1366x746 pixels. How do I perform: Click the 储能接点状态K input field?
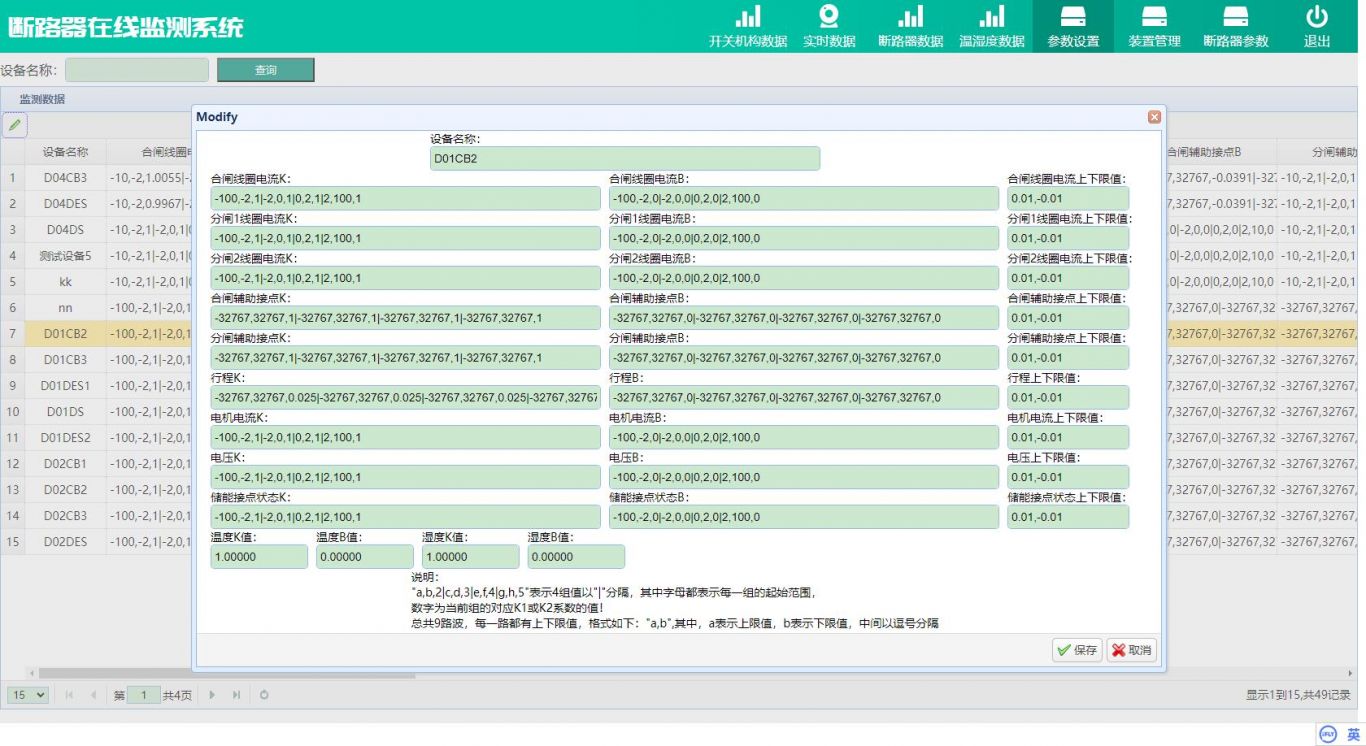(x=405, y=517)
